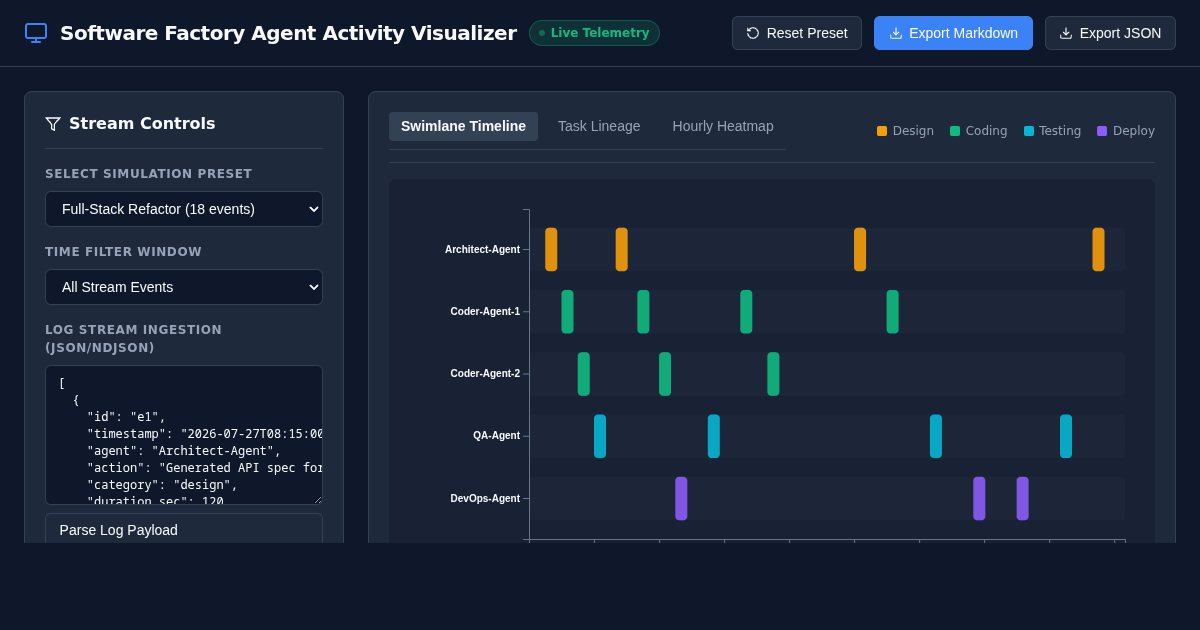Select the first QA-Agent testing event bar
The image size is (1200, 630).
pos(600,436)
